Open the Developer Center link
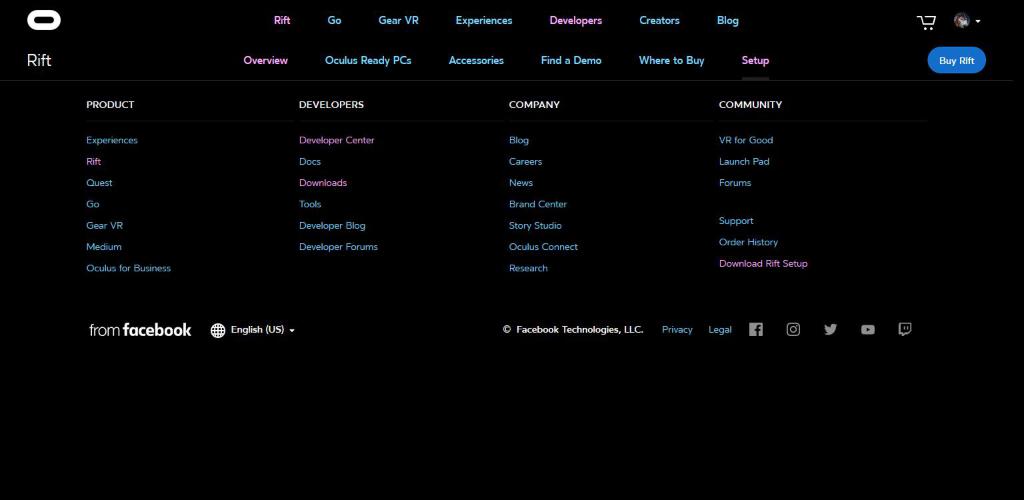The height and width of the screenshot is (500, 1024). [336, 140]
